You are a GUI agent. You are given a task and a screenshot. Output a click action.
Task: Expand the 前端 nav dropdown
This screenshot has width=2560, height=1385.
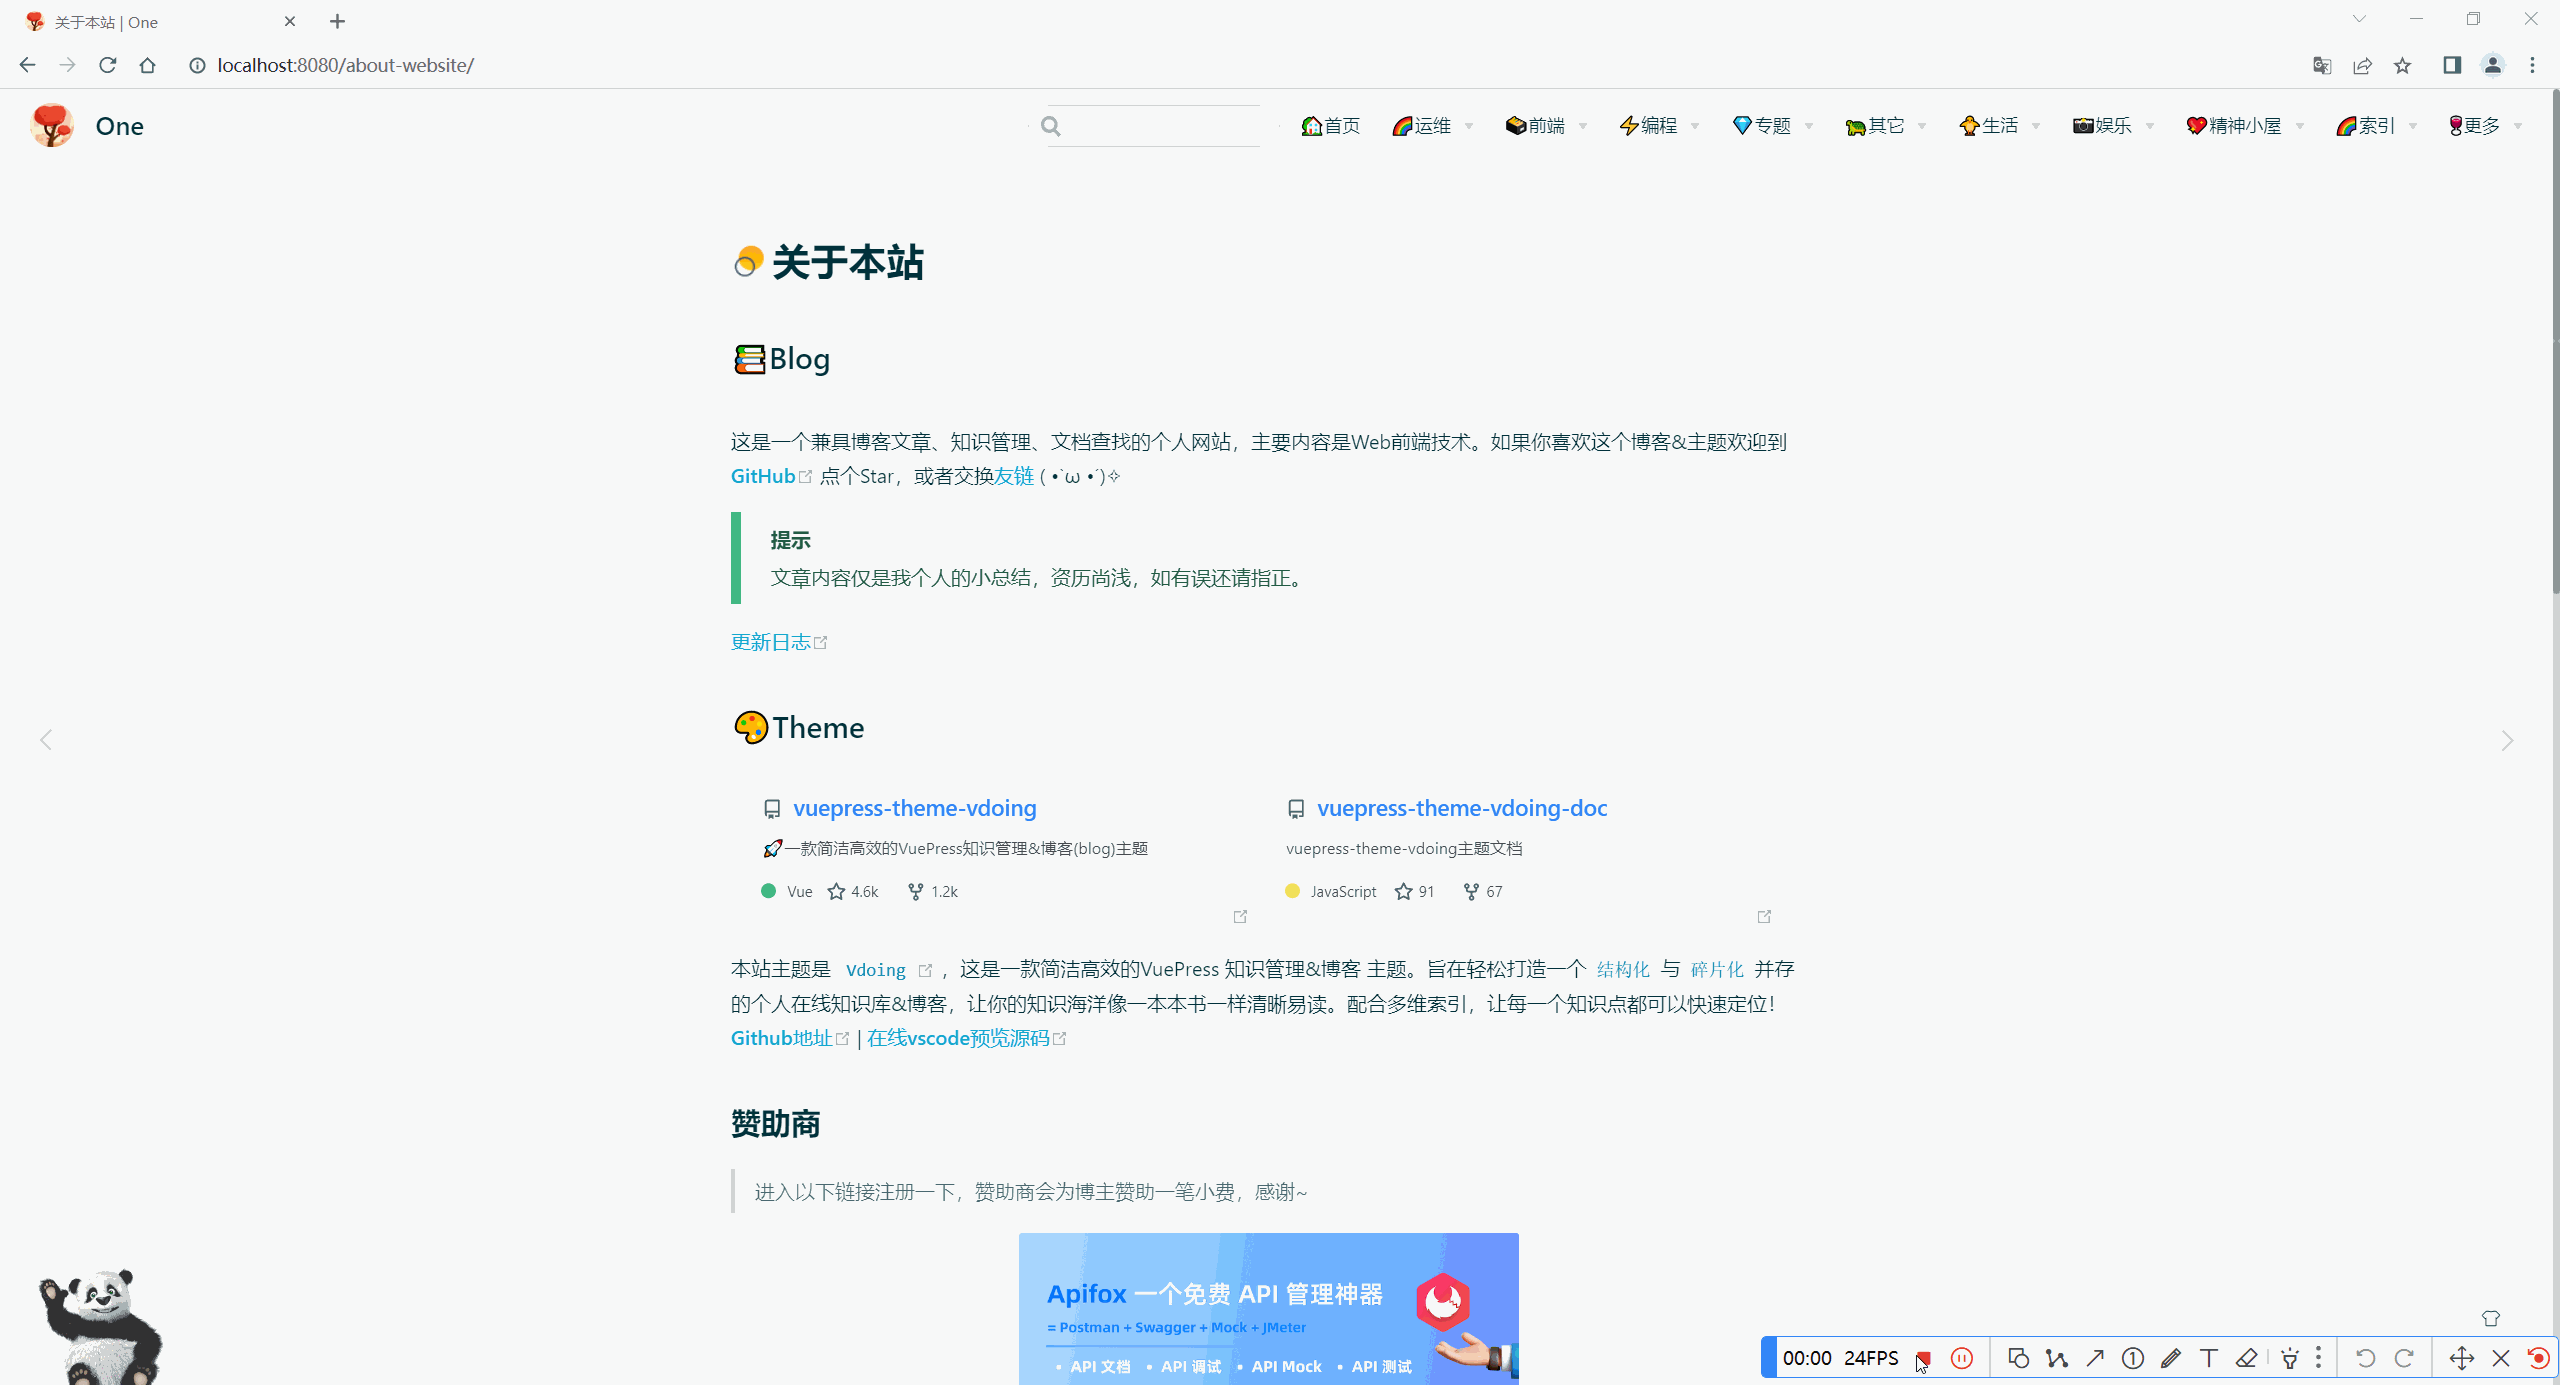coord(1546,126)
